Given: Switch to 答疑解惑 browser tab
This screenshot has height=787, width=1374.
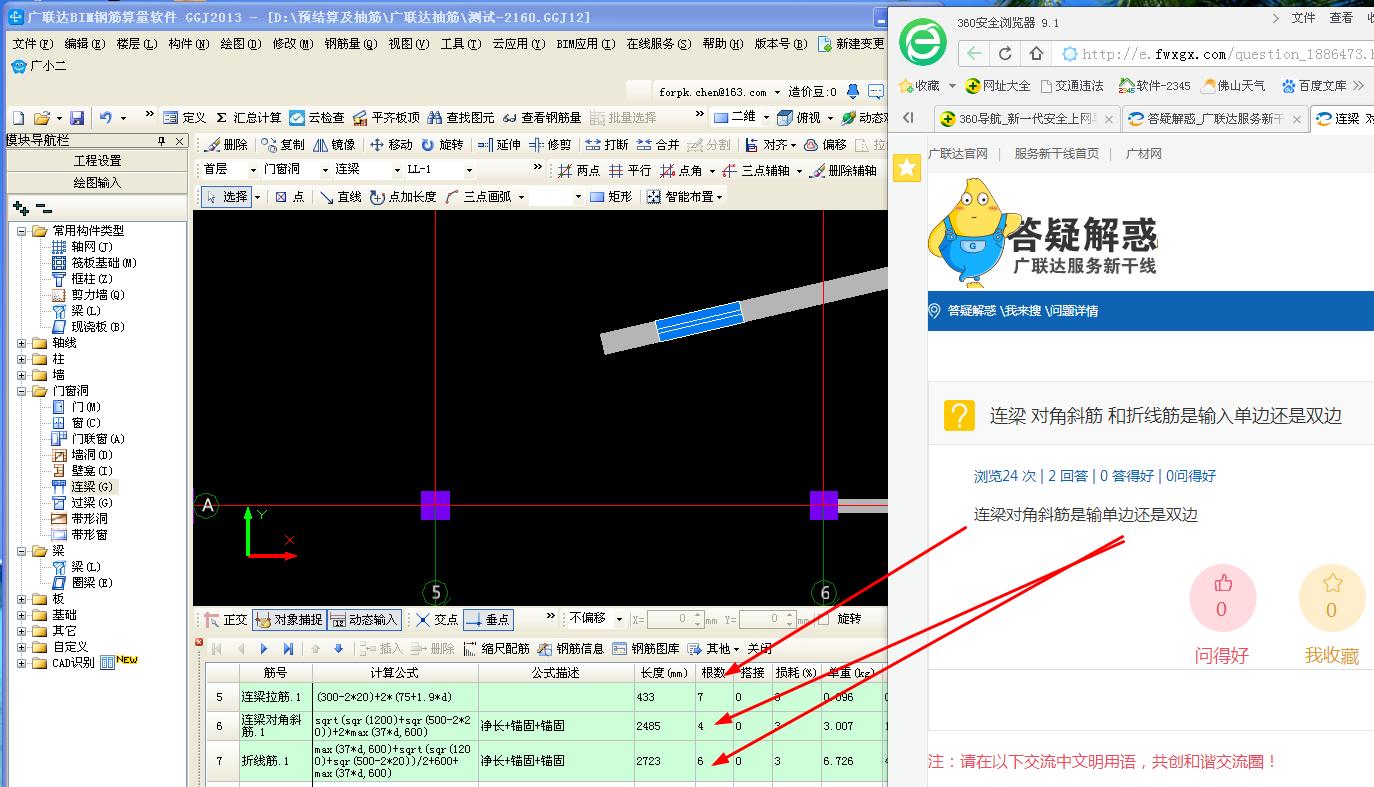Looking at the screenshot, I should pyautogui.click(x=1214, y=119).
